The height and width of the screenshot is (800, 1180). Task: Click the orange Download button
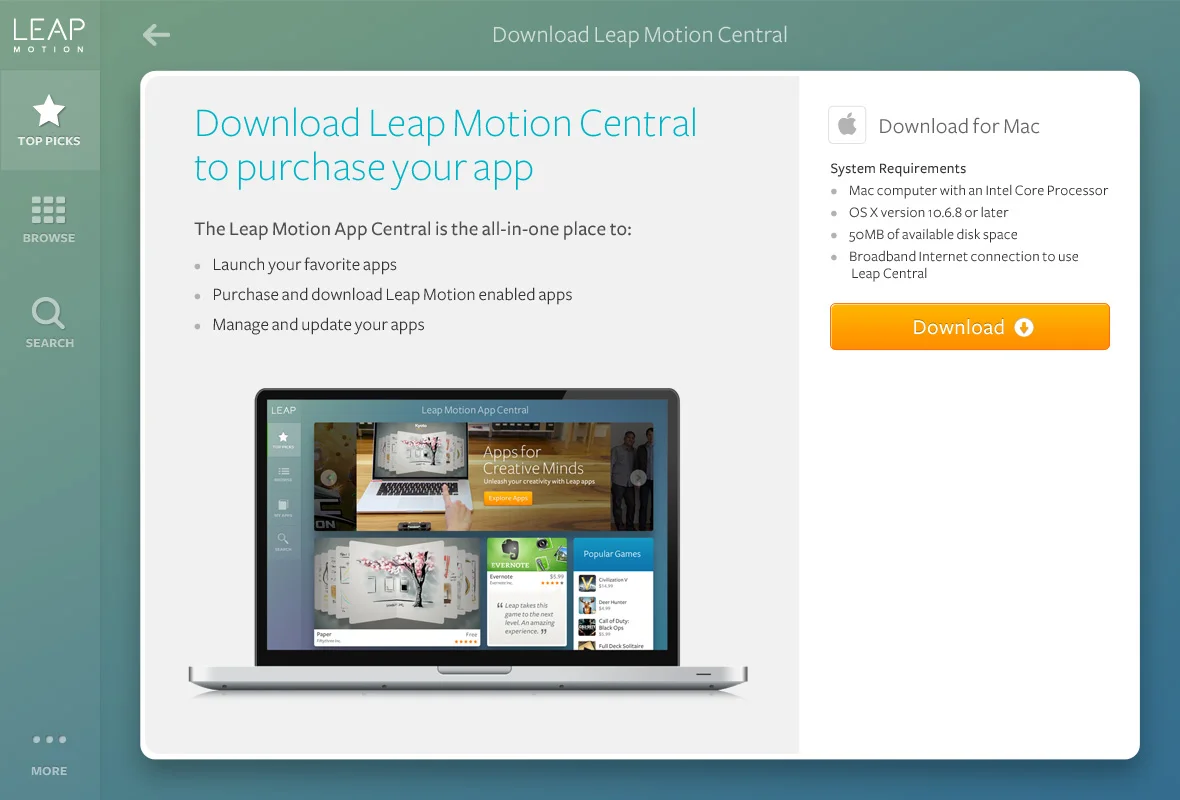[x=969, y=327]
